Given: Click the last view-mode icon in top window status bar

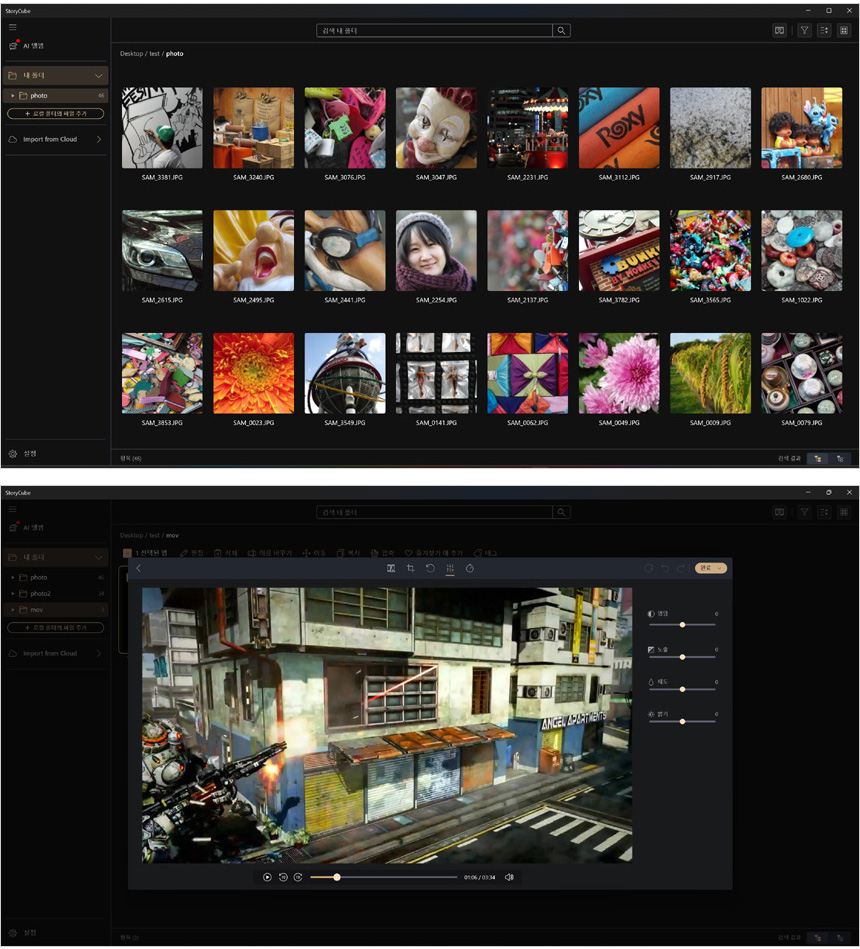Looking at the screenshot, I should point(839,458).
